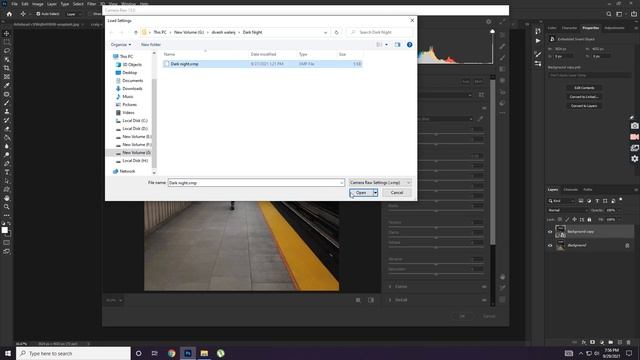Select the Move tool

[x=7, y=33]
